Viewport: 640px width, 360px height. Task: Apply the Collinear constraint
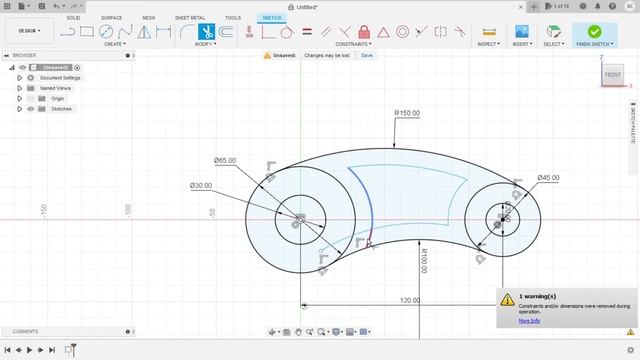click(x=421, y=31)
